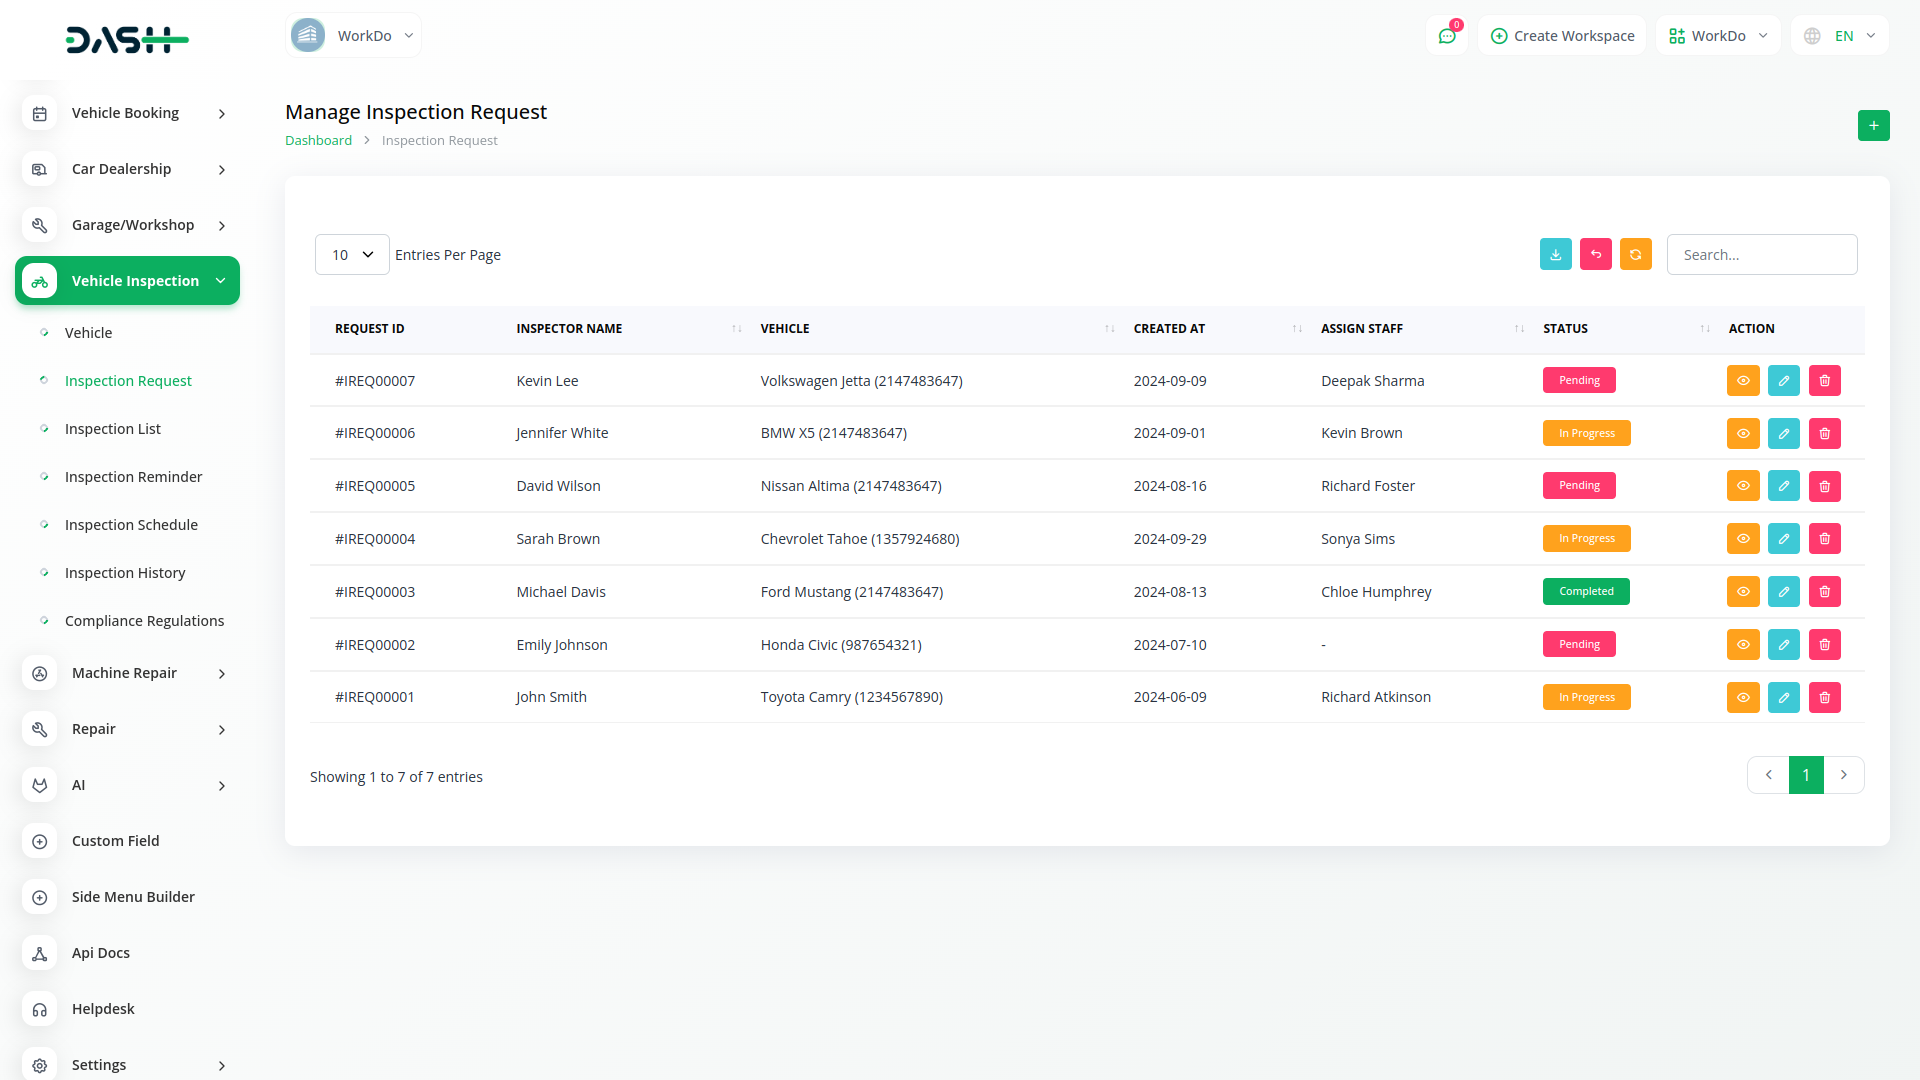Viewport: 1920px width, 1080px height.
Task: View request #IREQ00003 with eye icon
Action: [1742, 592]
